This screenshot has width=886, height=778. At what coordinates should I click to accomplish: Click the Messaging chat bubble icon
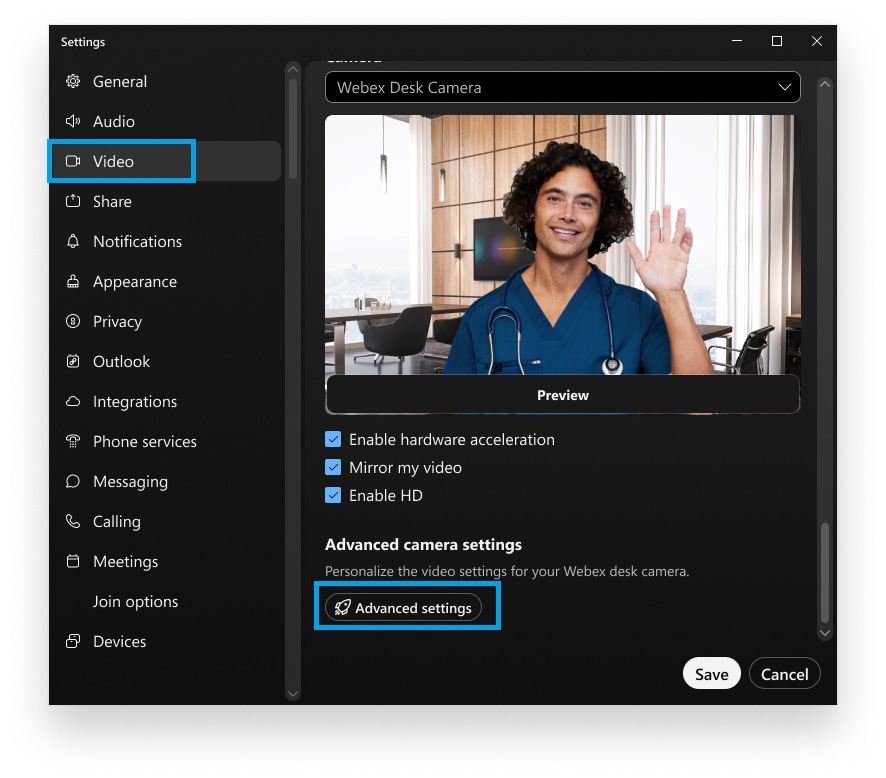(x=72, y=481)
